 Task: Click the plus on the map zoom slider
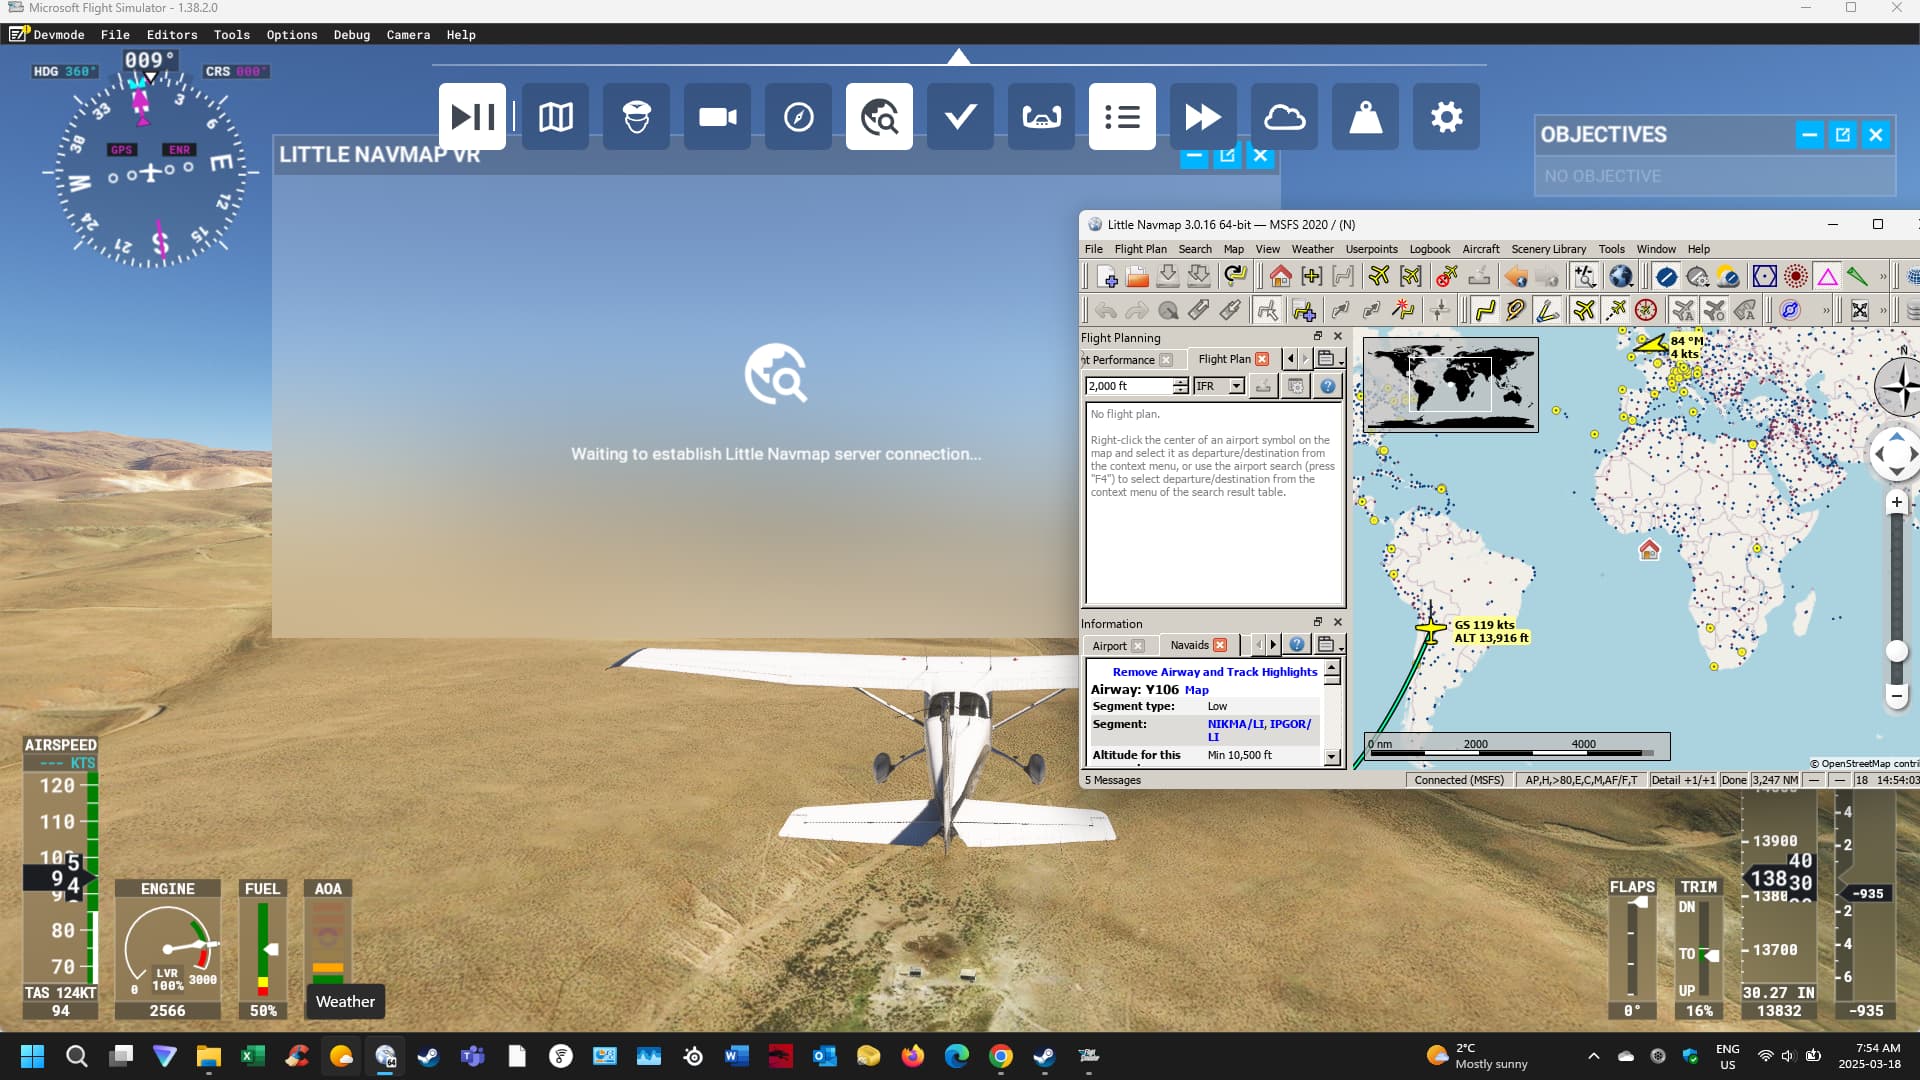click(1896, 502)
